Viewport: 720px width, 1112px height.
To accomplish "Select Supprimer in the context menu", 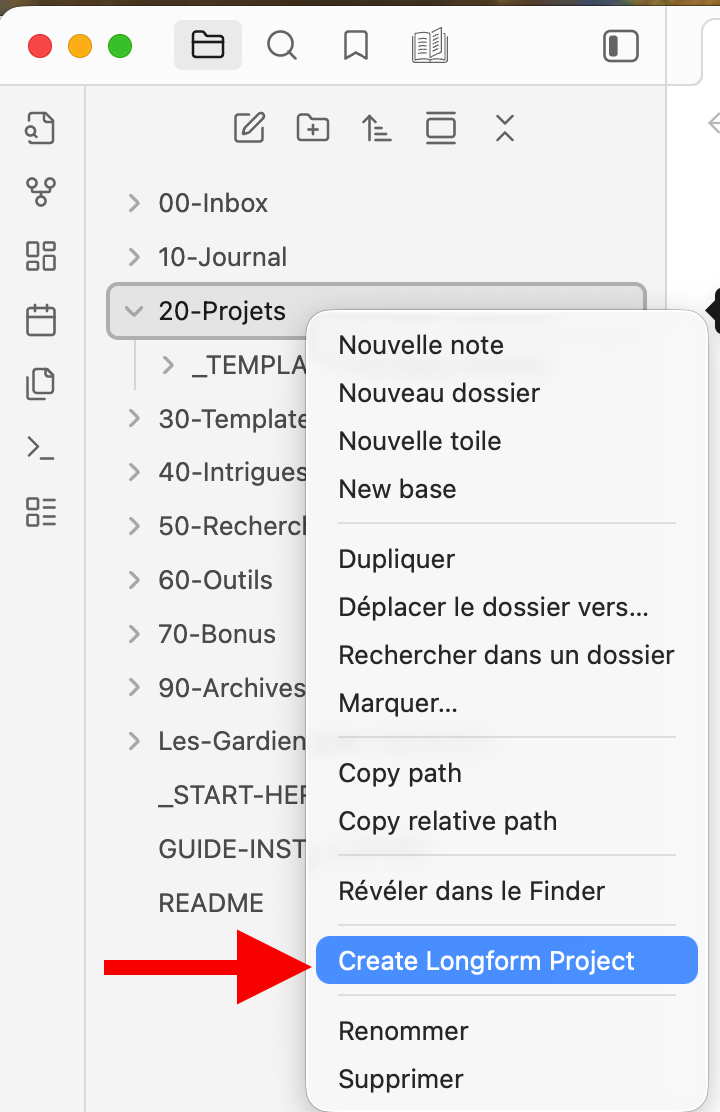I will [x=401, y=1079].
